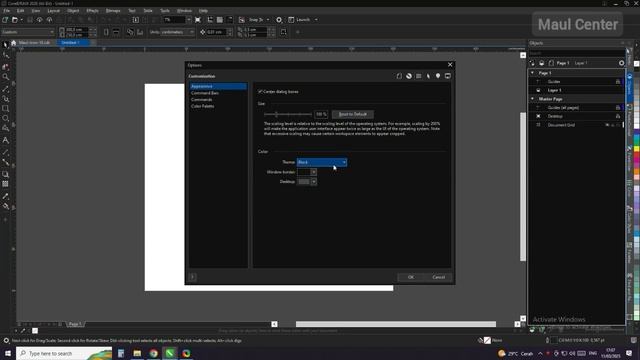The width and height of the screenshot is (640, 360).
Task: Open the Effects menu
Action: 92,11
